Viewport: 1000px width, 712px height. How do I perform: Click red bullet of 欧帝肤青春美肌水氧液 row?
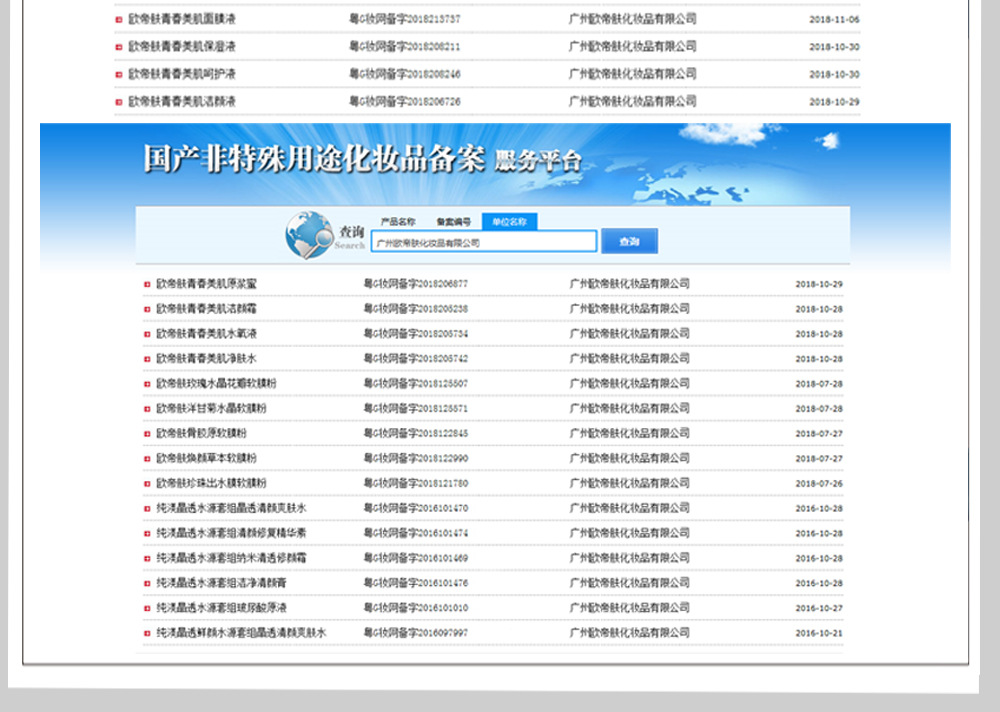click(x=147, y=334)
